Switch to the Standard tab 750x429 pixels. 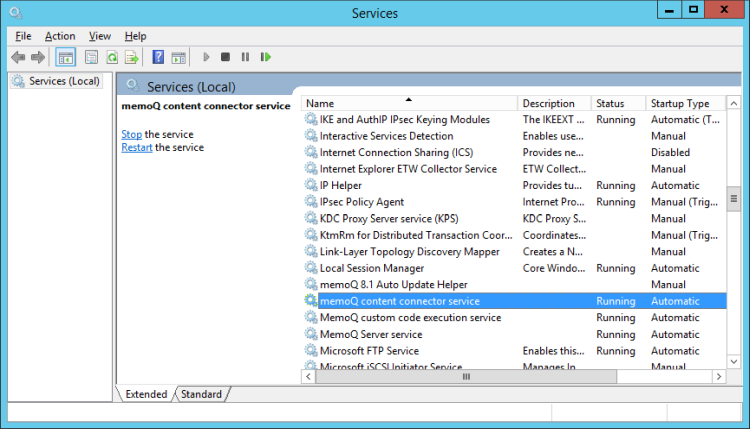click(x=201, y=394)
